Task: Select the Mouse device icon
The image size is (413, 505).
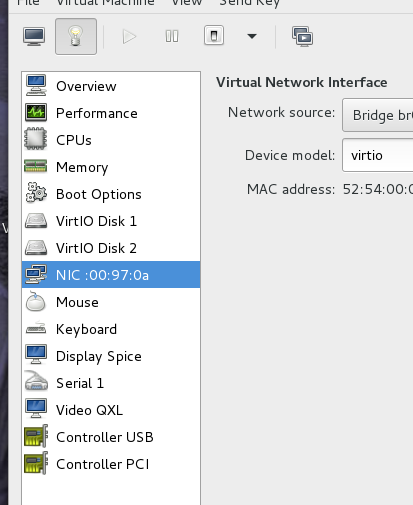Action: (35, 301)
